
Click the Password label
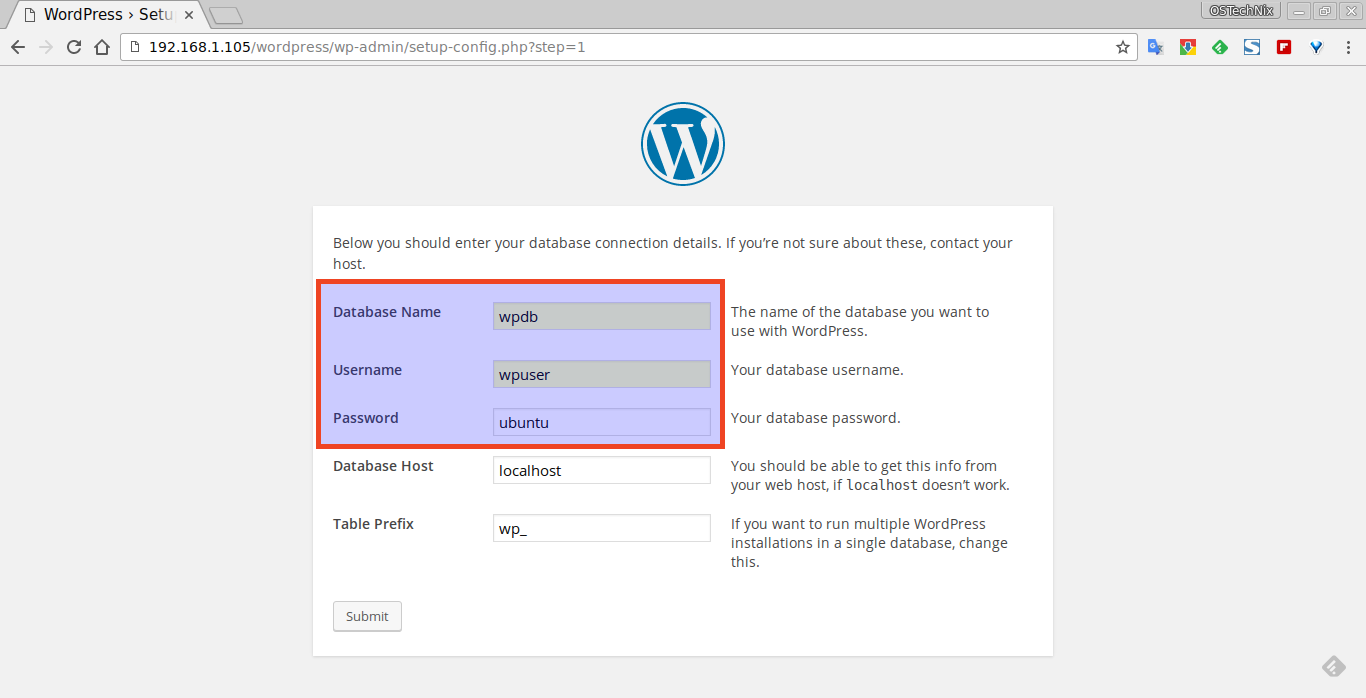(x=366, y=418)
